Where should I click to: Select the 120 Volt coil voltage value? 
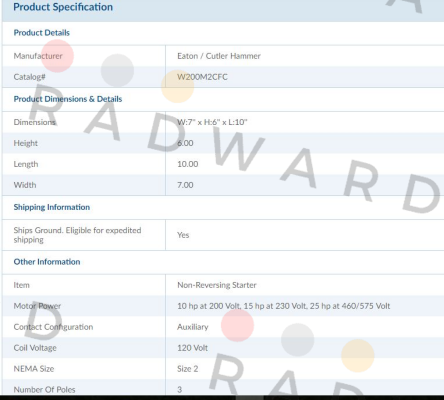pyautogui.click(x=192, y=348)
